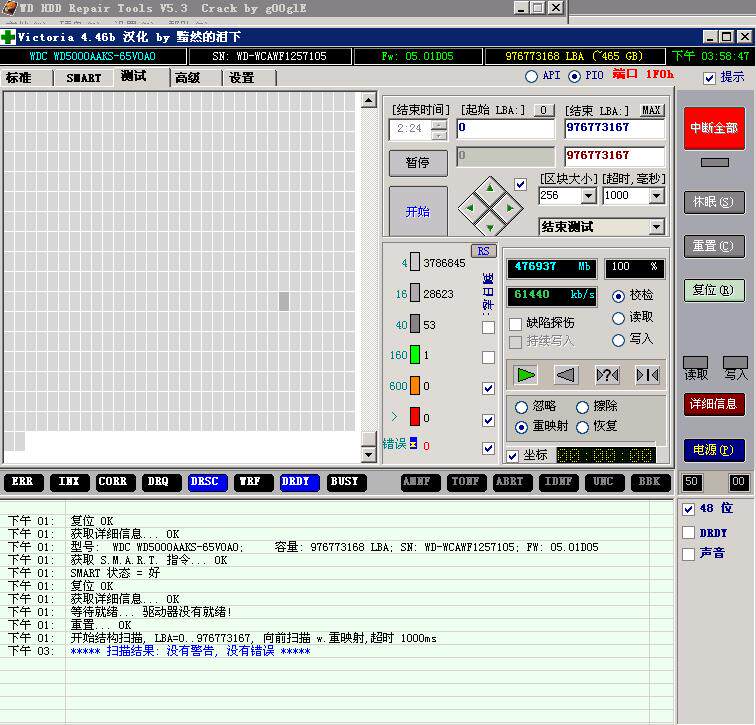Viewport: 756px width, 725px height.
Task: Enable the 声音 sound checkbox
Action: 688,554
